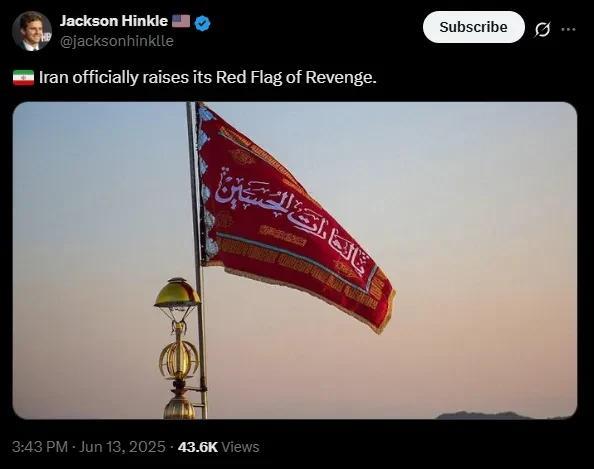Subscribe to Jackson Hinkle
594x469 pixels.
(474, 27)
